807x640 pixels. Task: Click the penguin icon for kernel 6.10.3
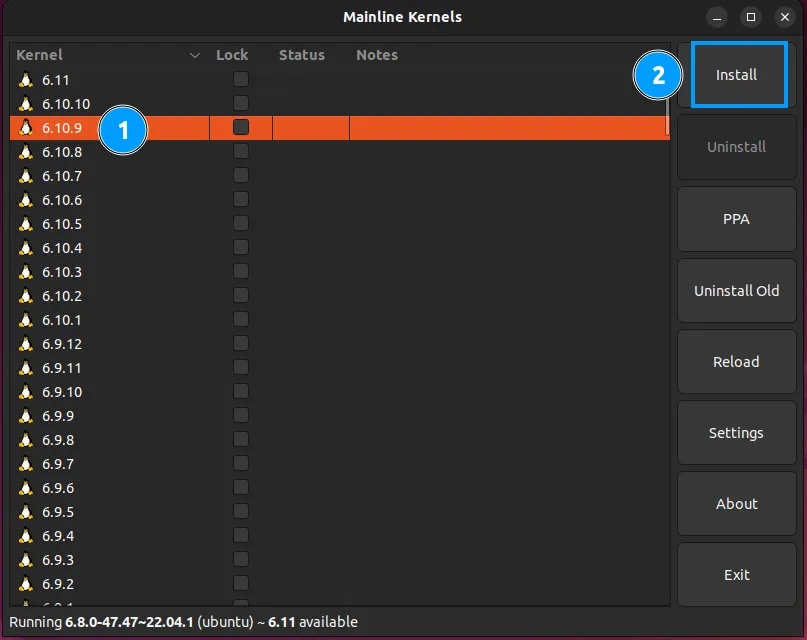[26, 272]
